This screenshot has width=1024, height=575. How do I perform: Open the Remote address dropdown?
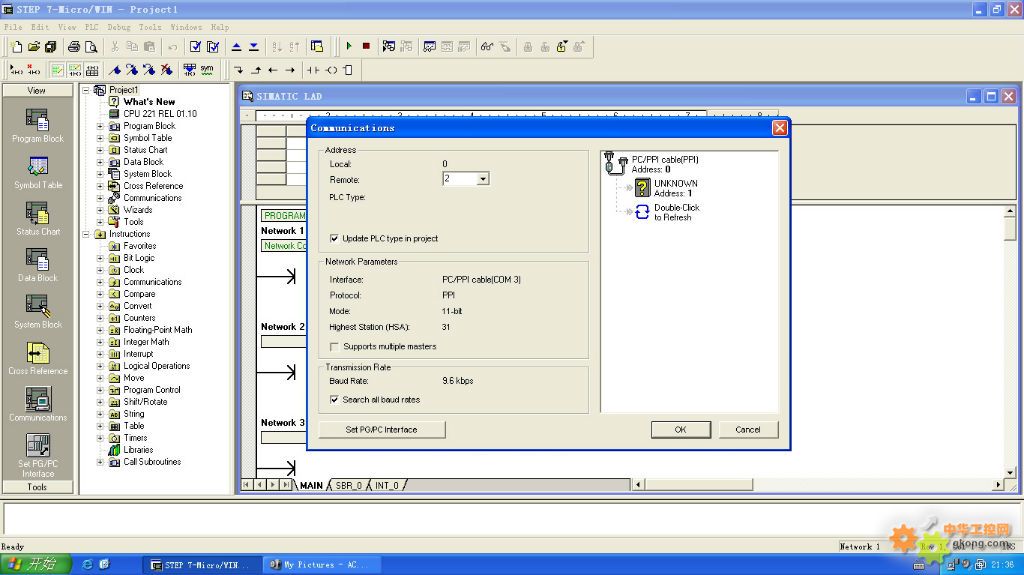coord(483,179)
